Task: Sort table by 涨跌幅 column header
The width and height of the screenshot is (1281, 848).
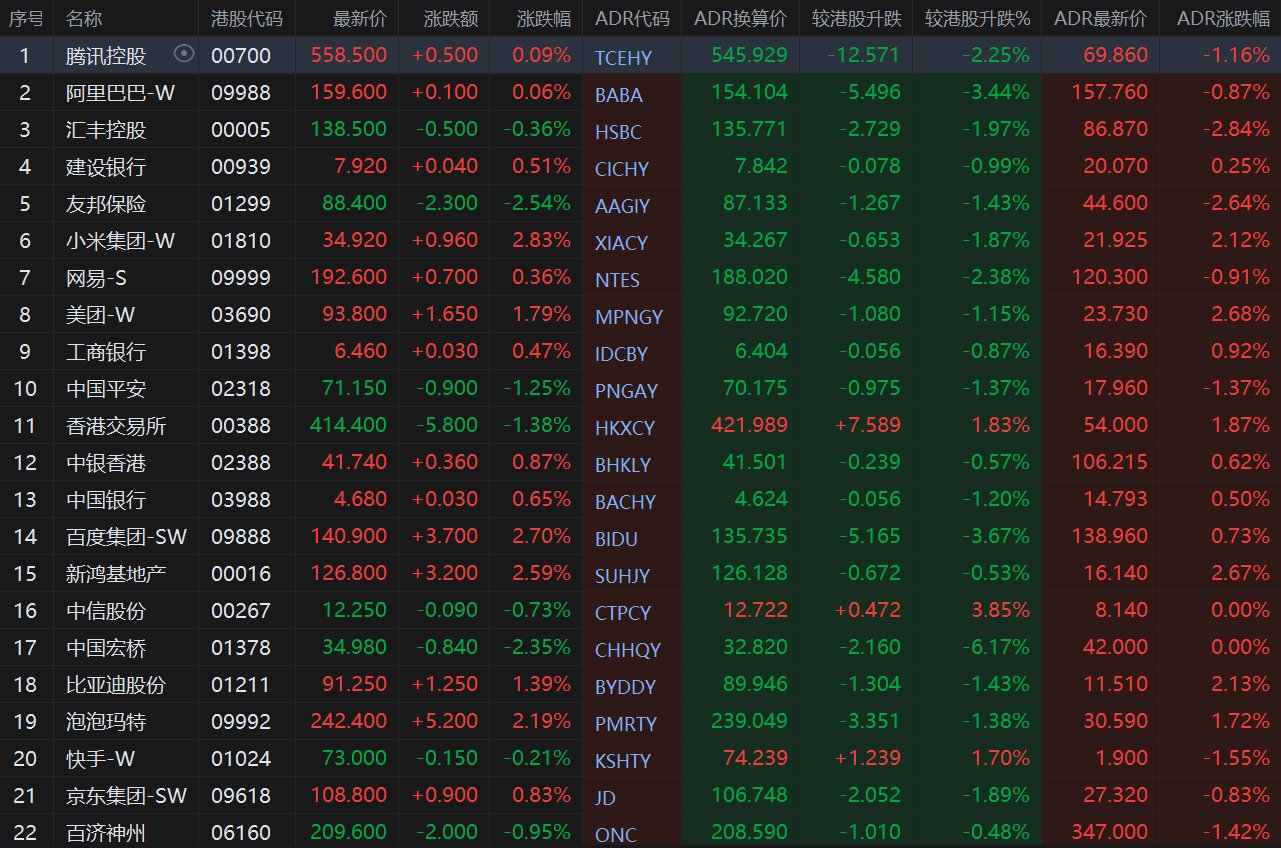Action: pyautogui.click(x=544, y=19)
